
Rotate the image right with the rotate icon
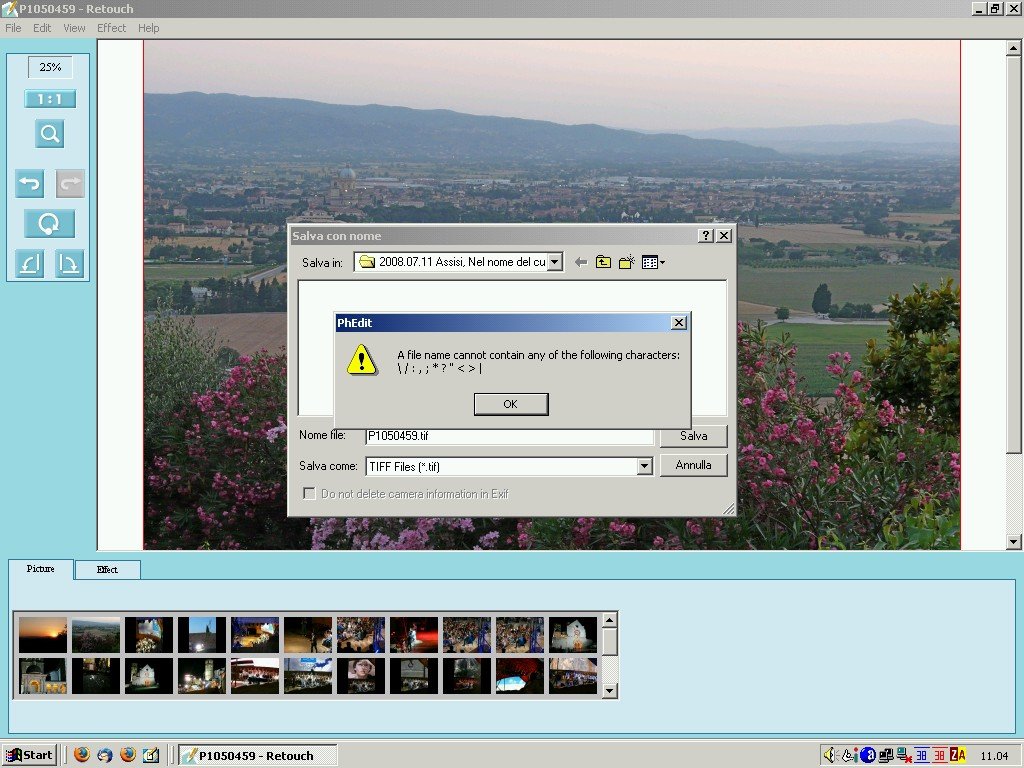coord(70,264)
